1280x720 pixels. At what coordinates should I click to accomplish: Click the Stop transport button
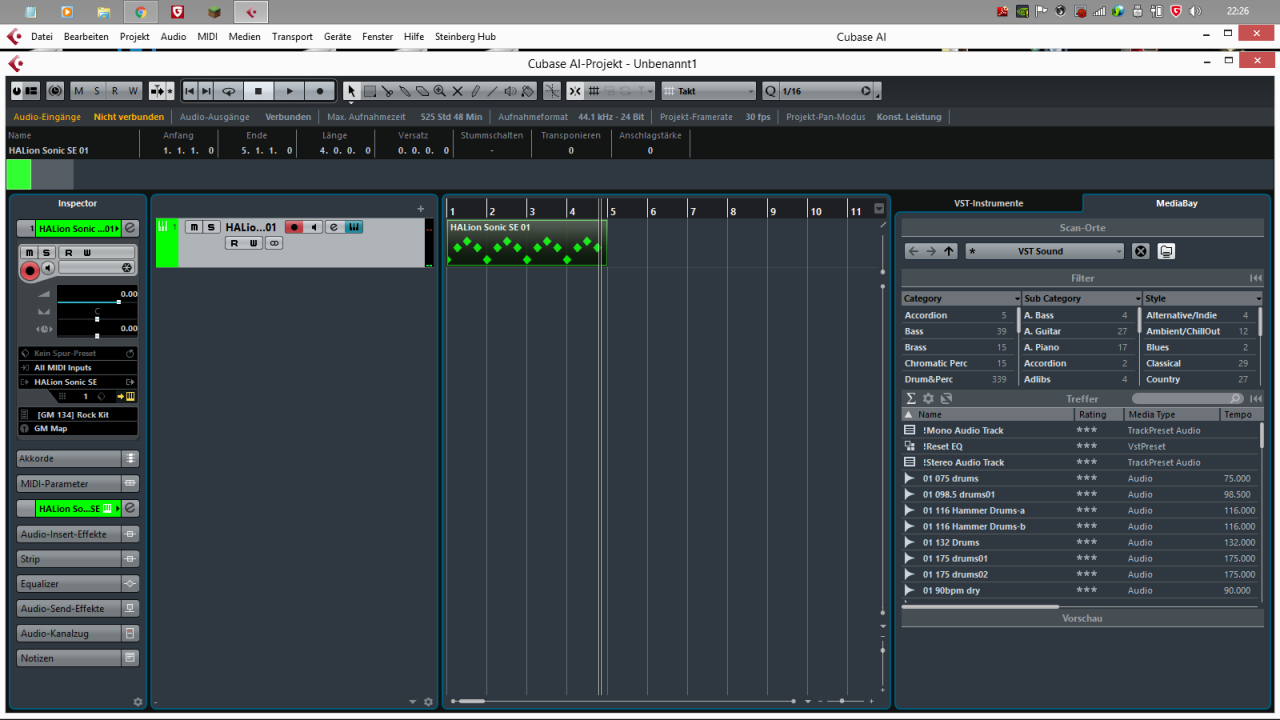pyautogui.click(x=258, y=91)
